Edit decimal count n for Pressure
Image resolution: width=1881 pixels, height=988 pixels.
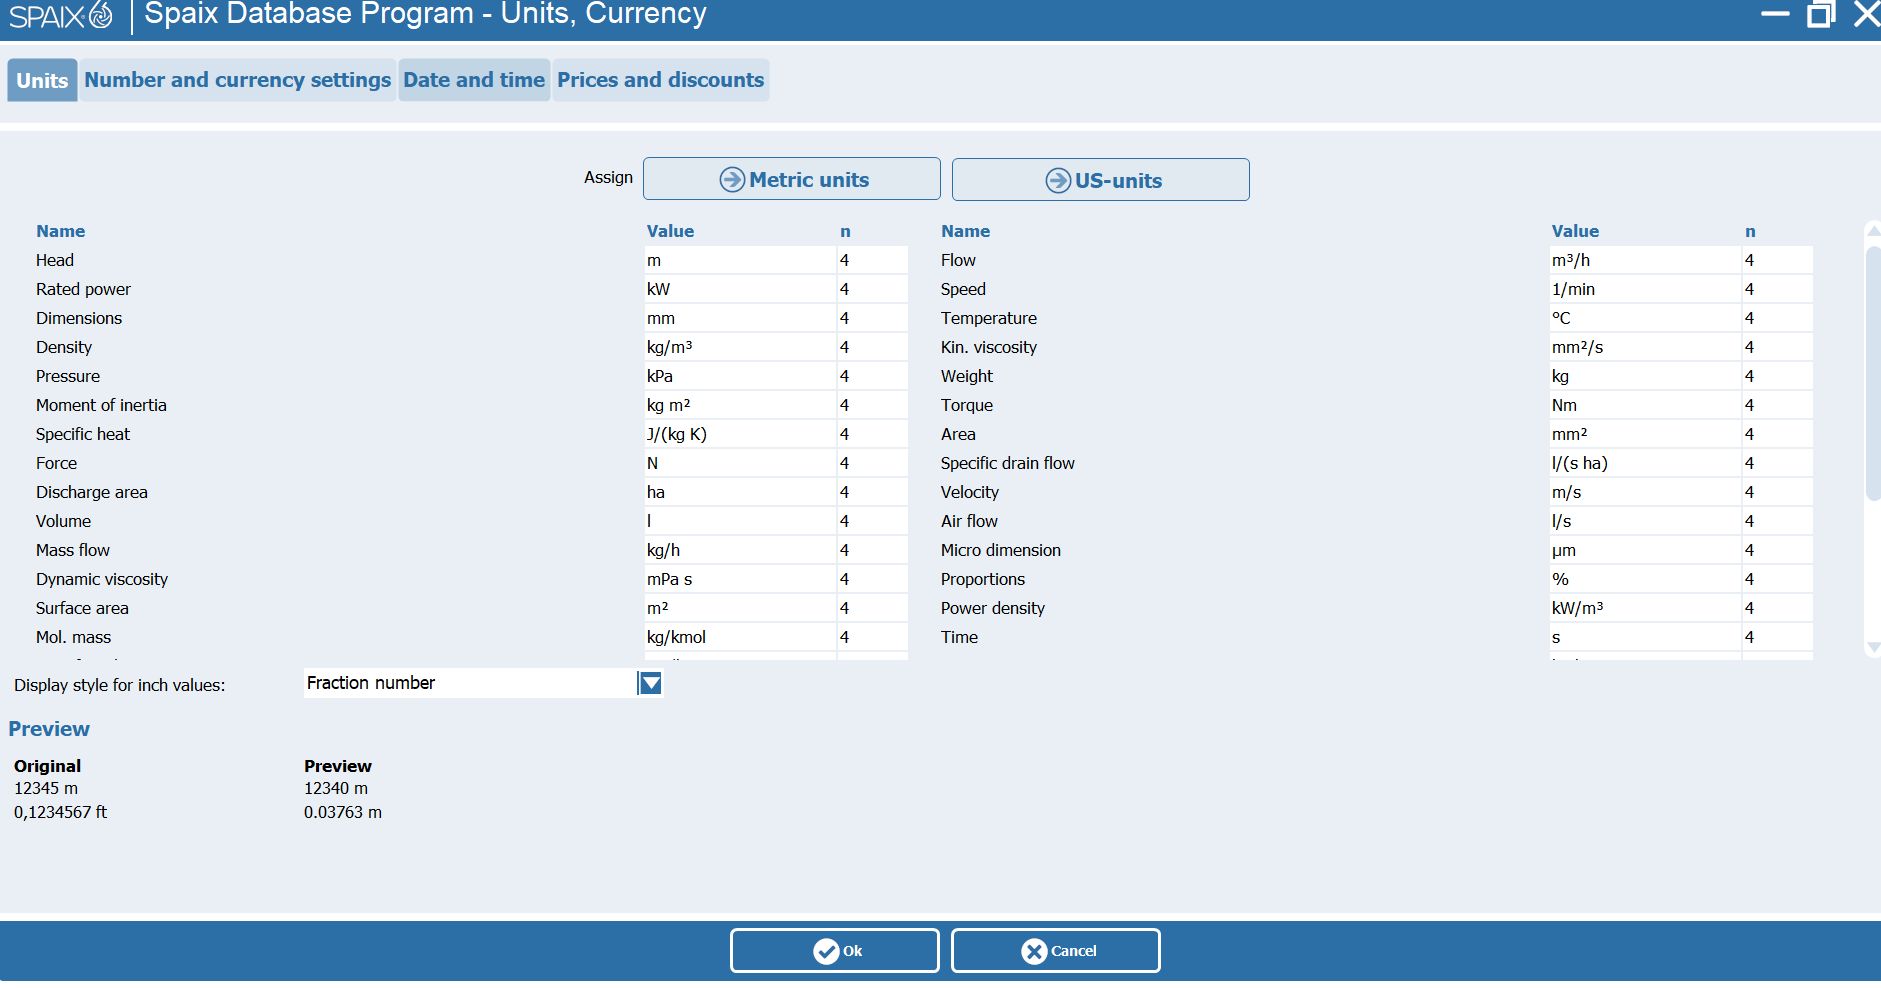pos(870,376)
